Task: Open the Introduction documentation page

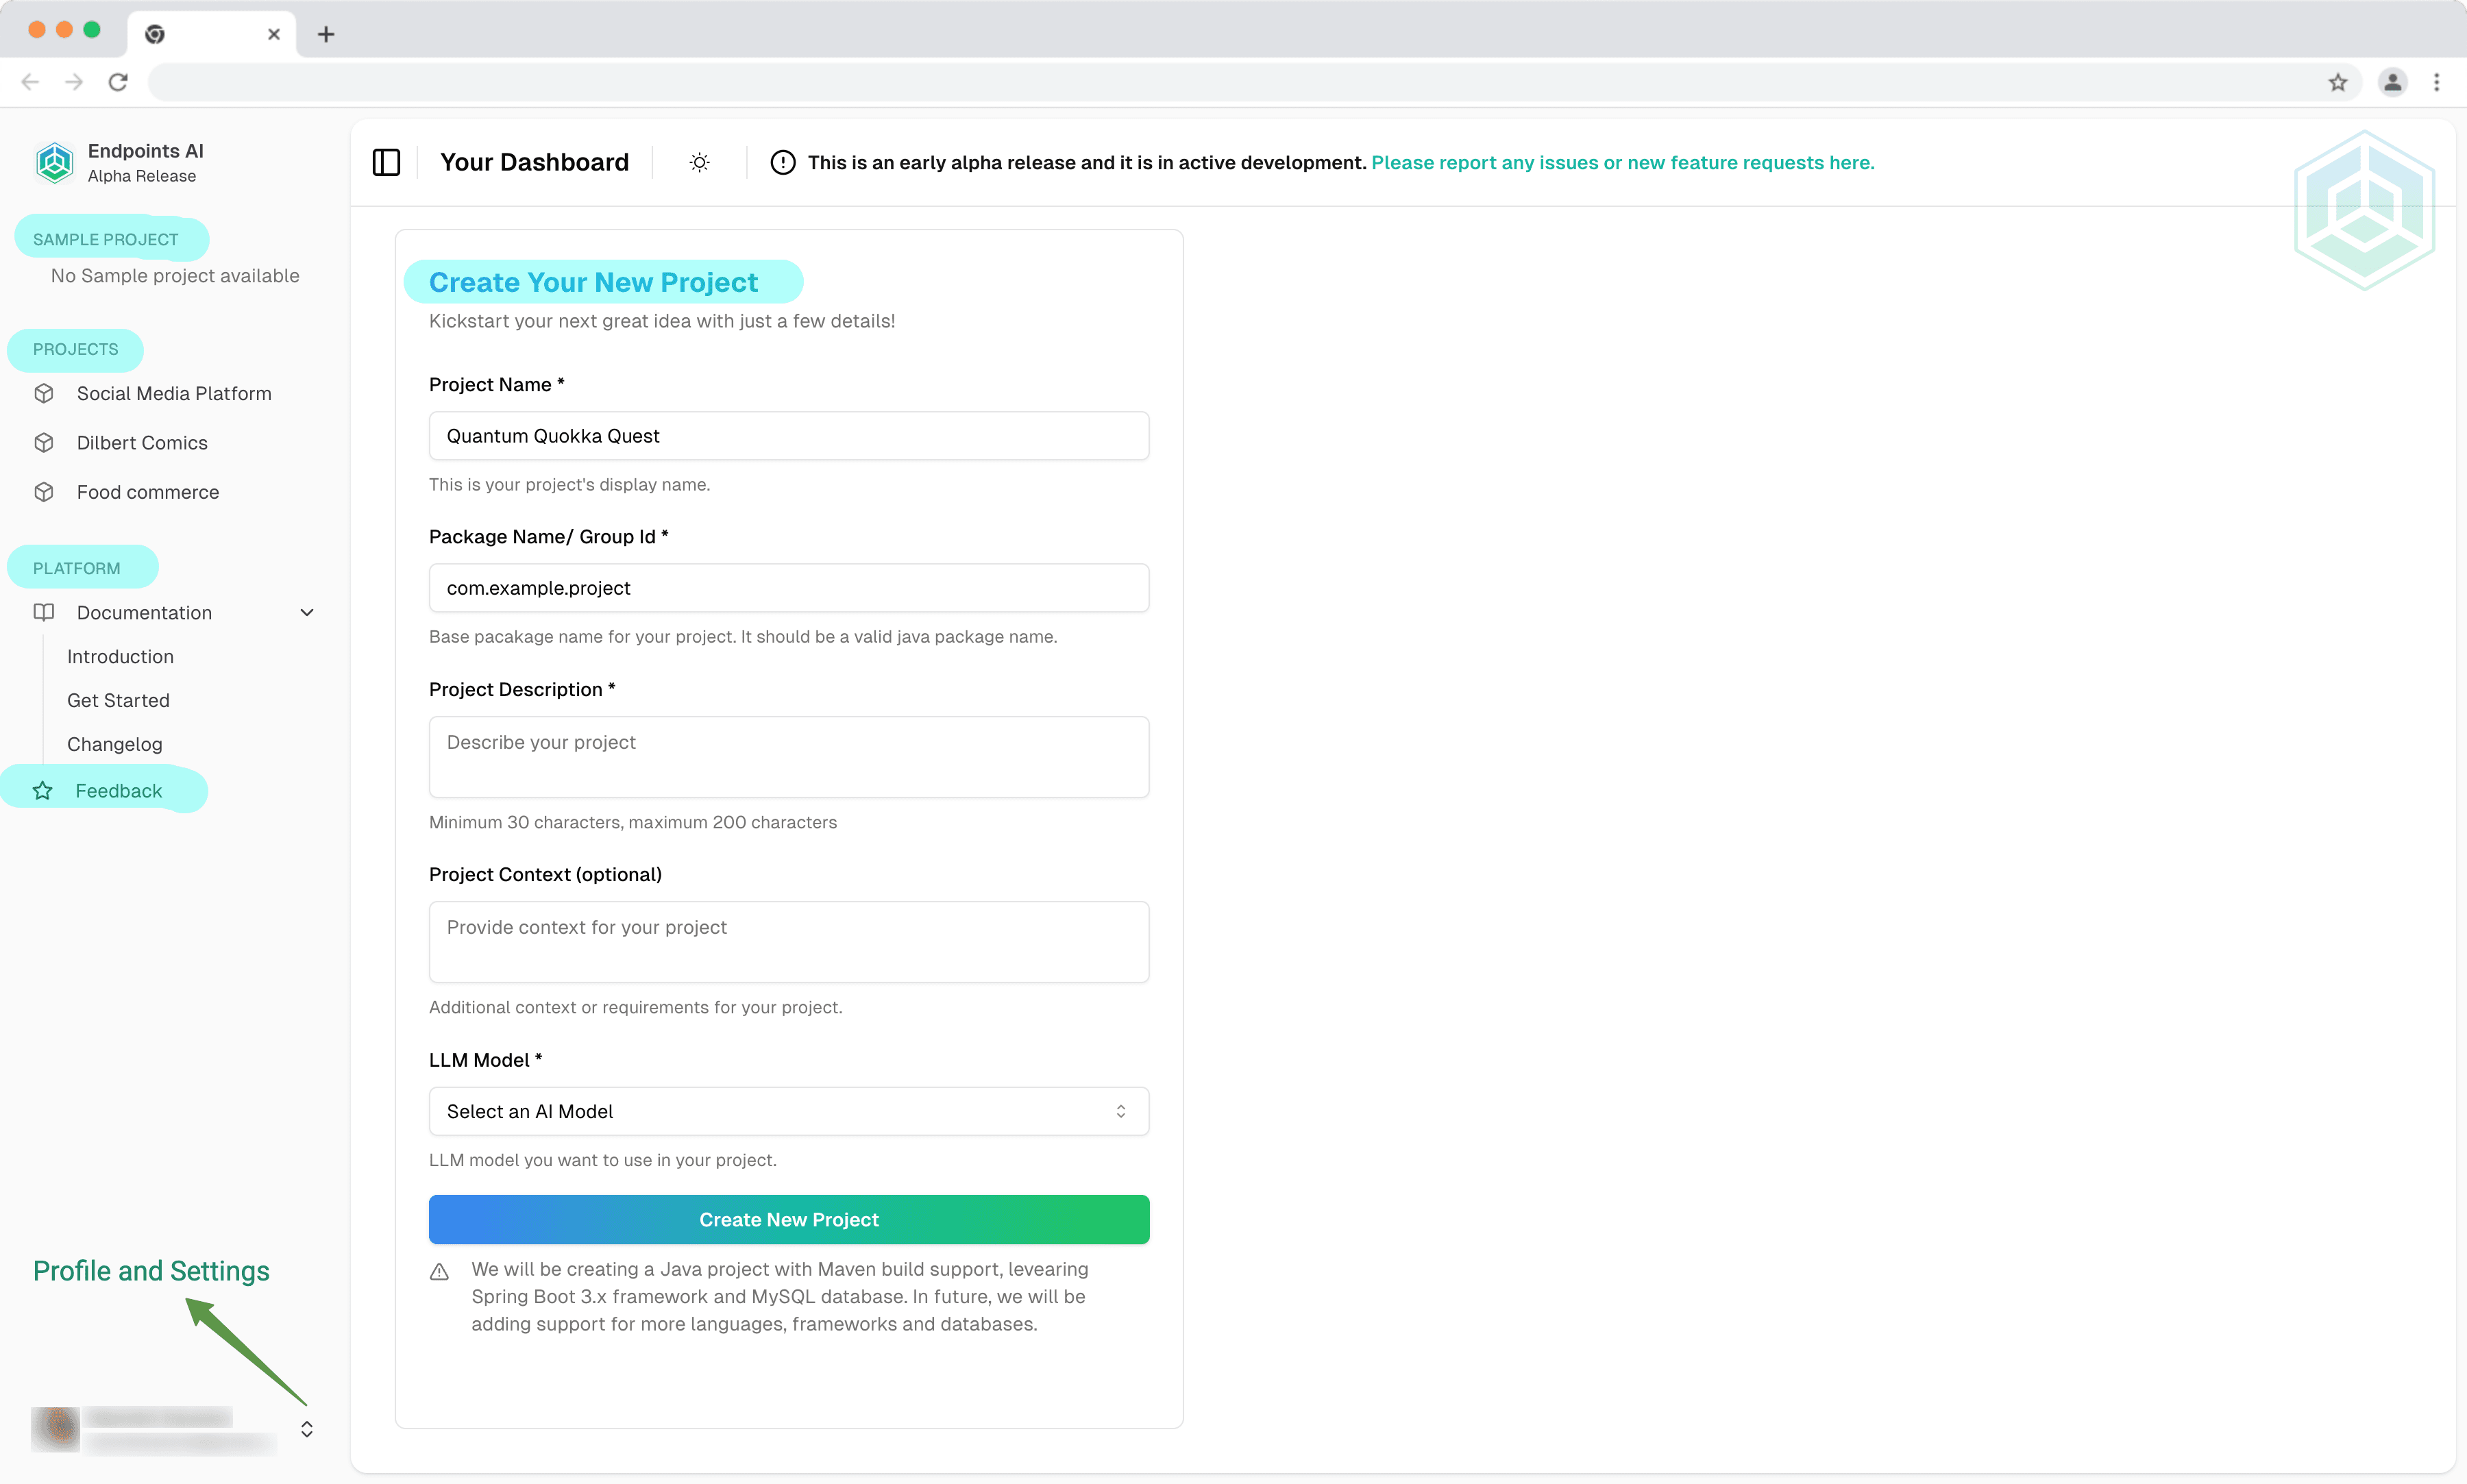Action: (x=120, y=656)
